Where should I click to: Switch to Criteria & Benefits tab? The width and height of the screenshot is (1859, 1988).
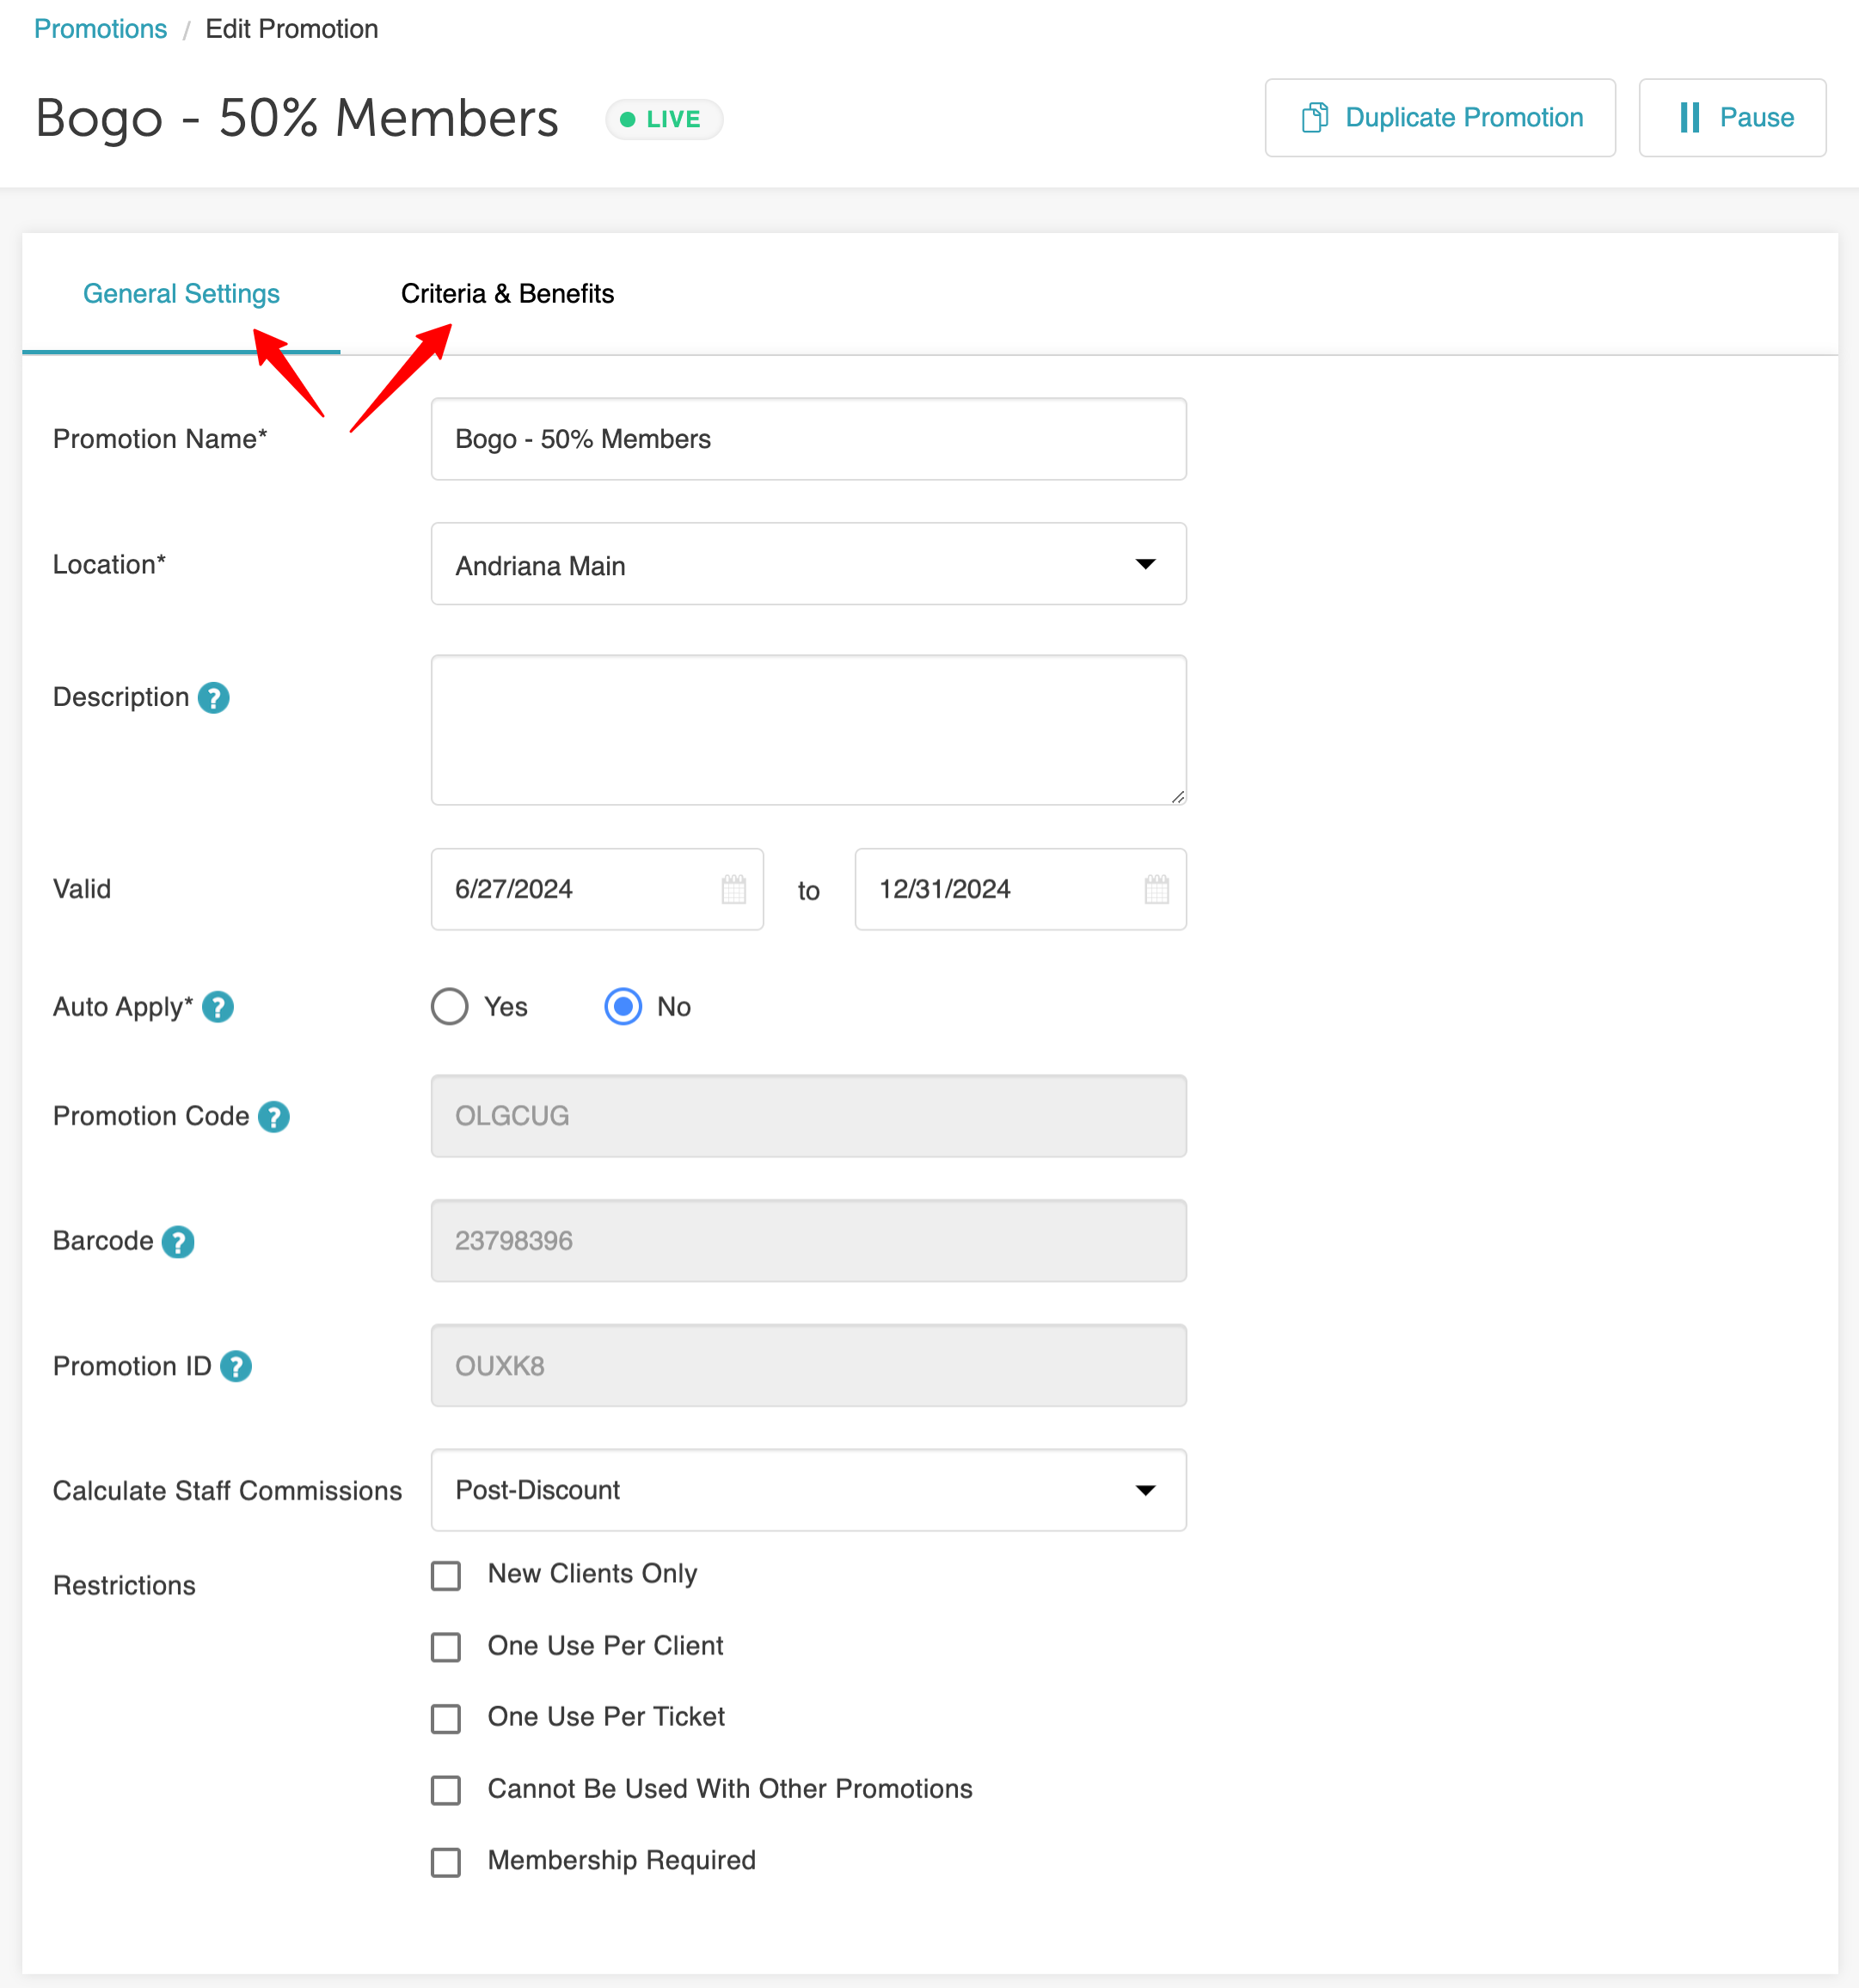pos(507,294)
